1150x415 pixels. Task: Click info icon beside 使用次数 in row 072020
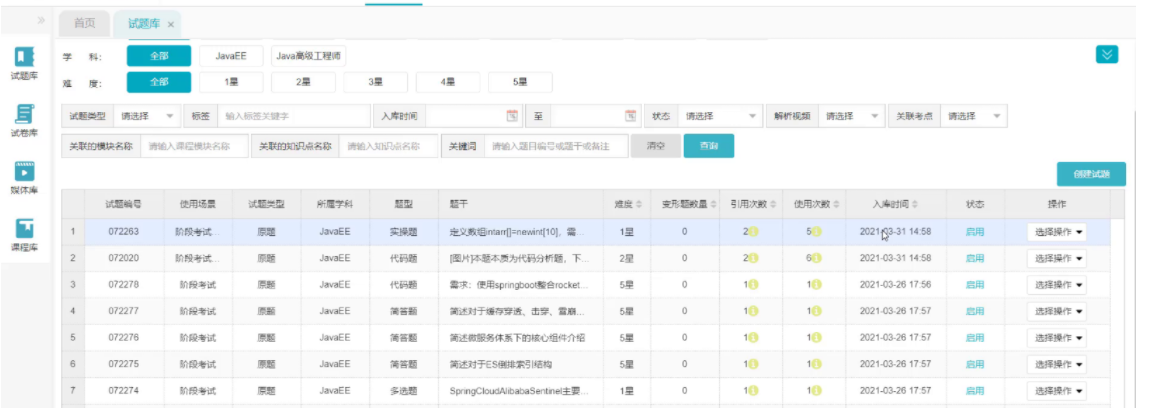tap(816, 258)
